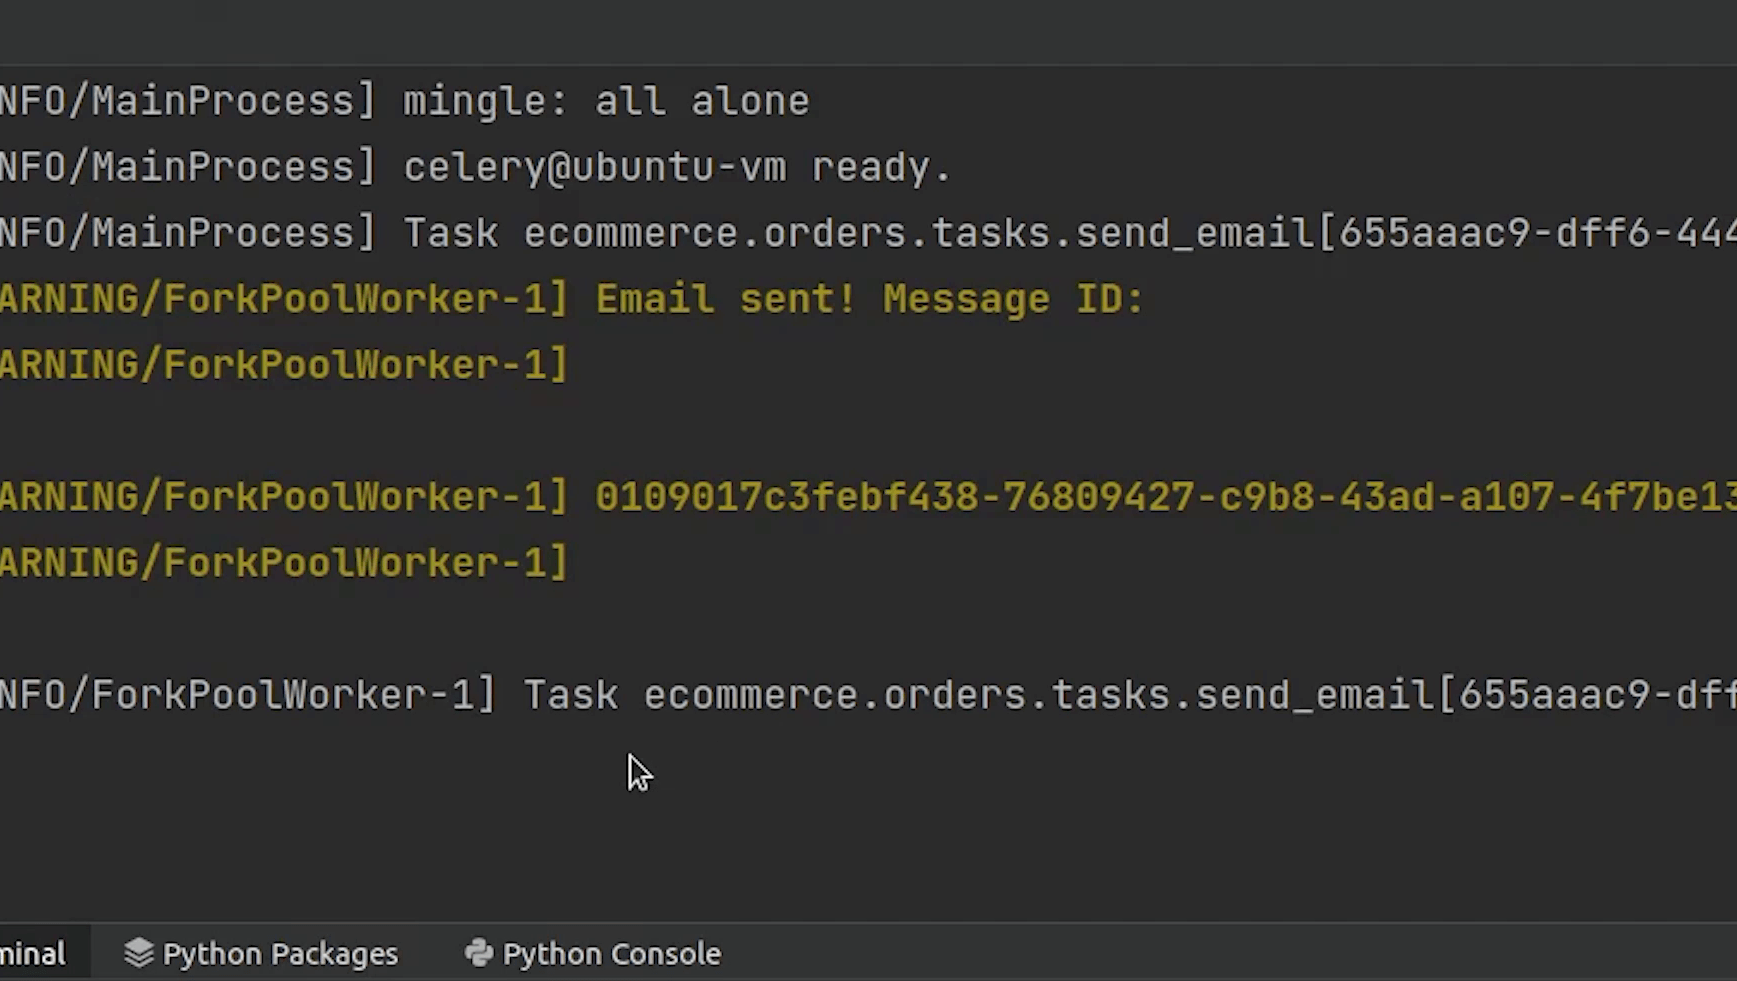Screen dimensions: 1737x981
Task: Click "MainProcess]" on the celery ready line
Action: 235,167
